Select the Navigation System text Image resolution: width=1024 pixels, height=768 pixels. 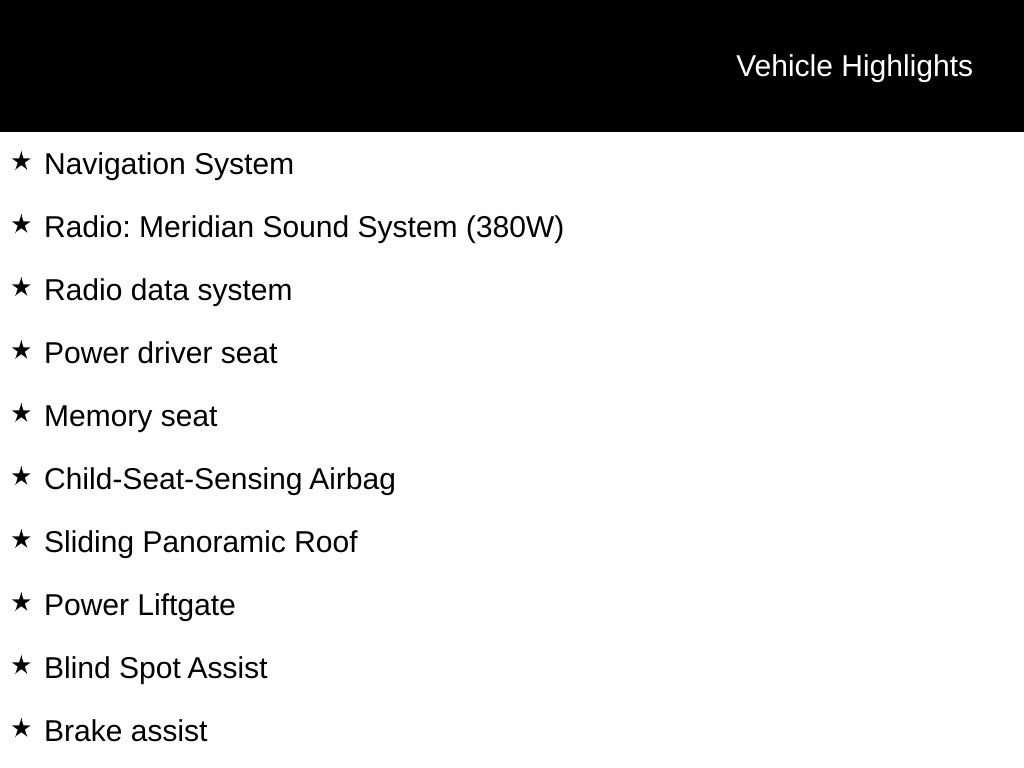[168, 164]
